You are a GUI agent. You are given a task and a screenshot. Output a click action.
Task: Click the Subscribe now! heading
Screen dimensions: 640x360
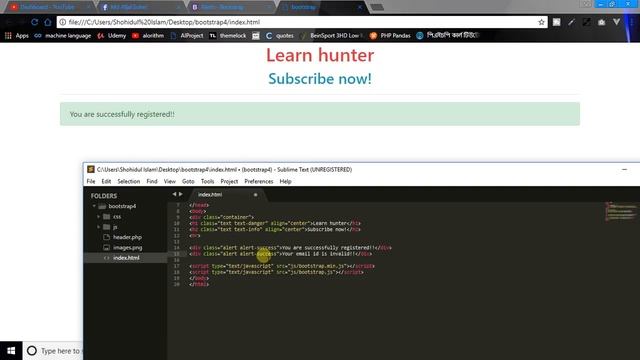click(320, 78)
